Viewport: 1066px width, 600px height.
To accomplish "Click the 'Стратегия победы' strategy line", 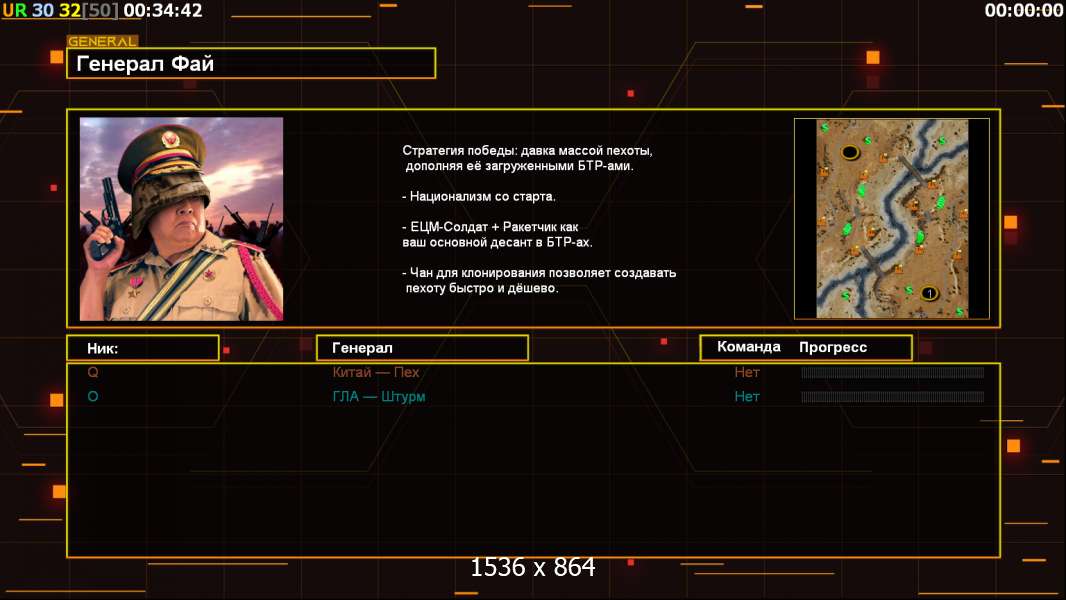I will tap(527, 158).
